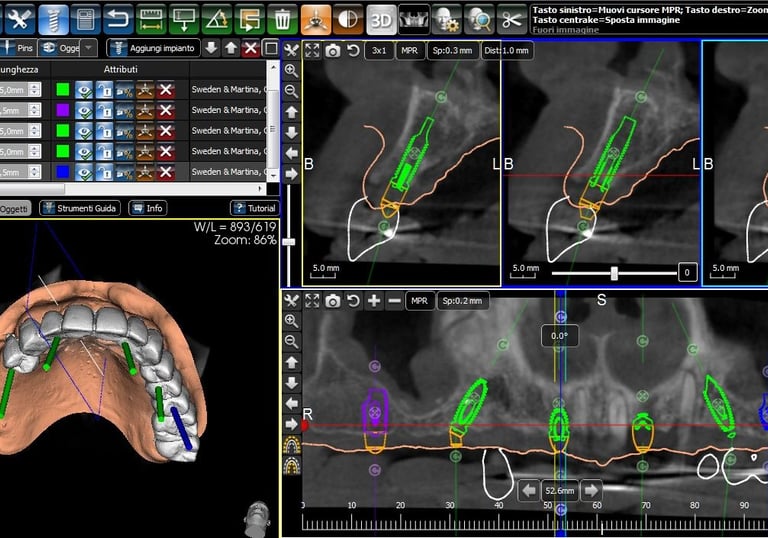Click fullscreen expand icon in cross-section view

pos(312,50)
